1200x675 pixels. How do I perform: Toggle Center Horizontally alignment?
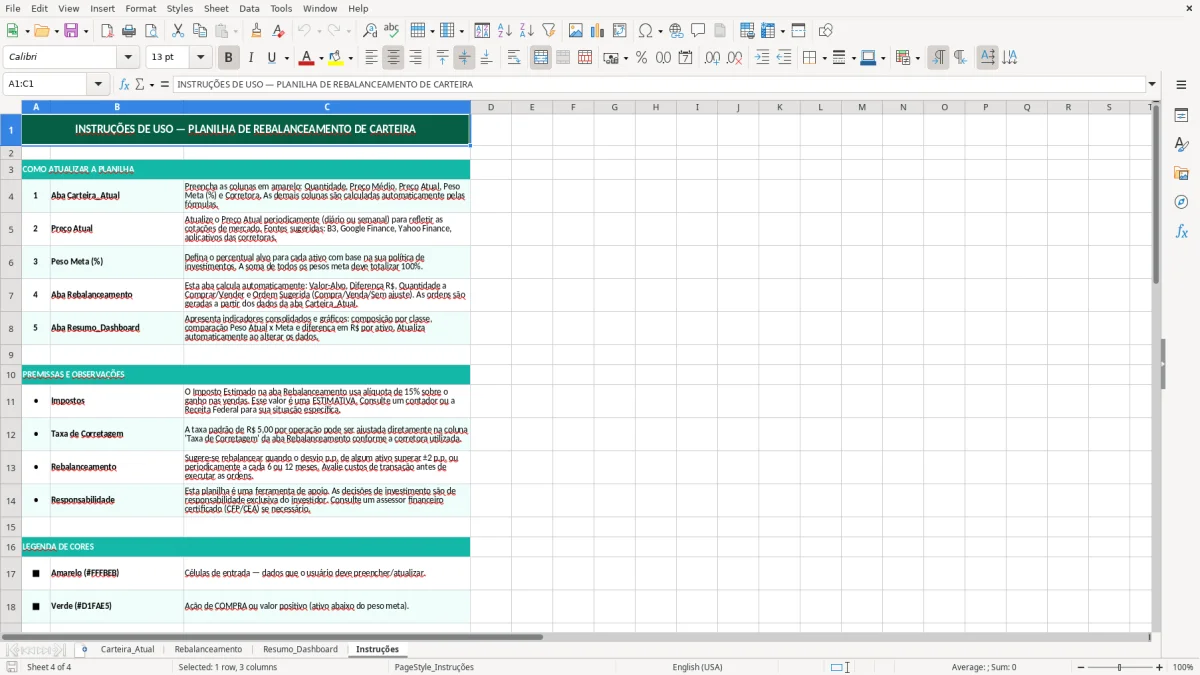click(x=393, y=58)
